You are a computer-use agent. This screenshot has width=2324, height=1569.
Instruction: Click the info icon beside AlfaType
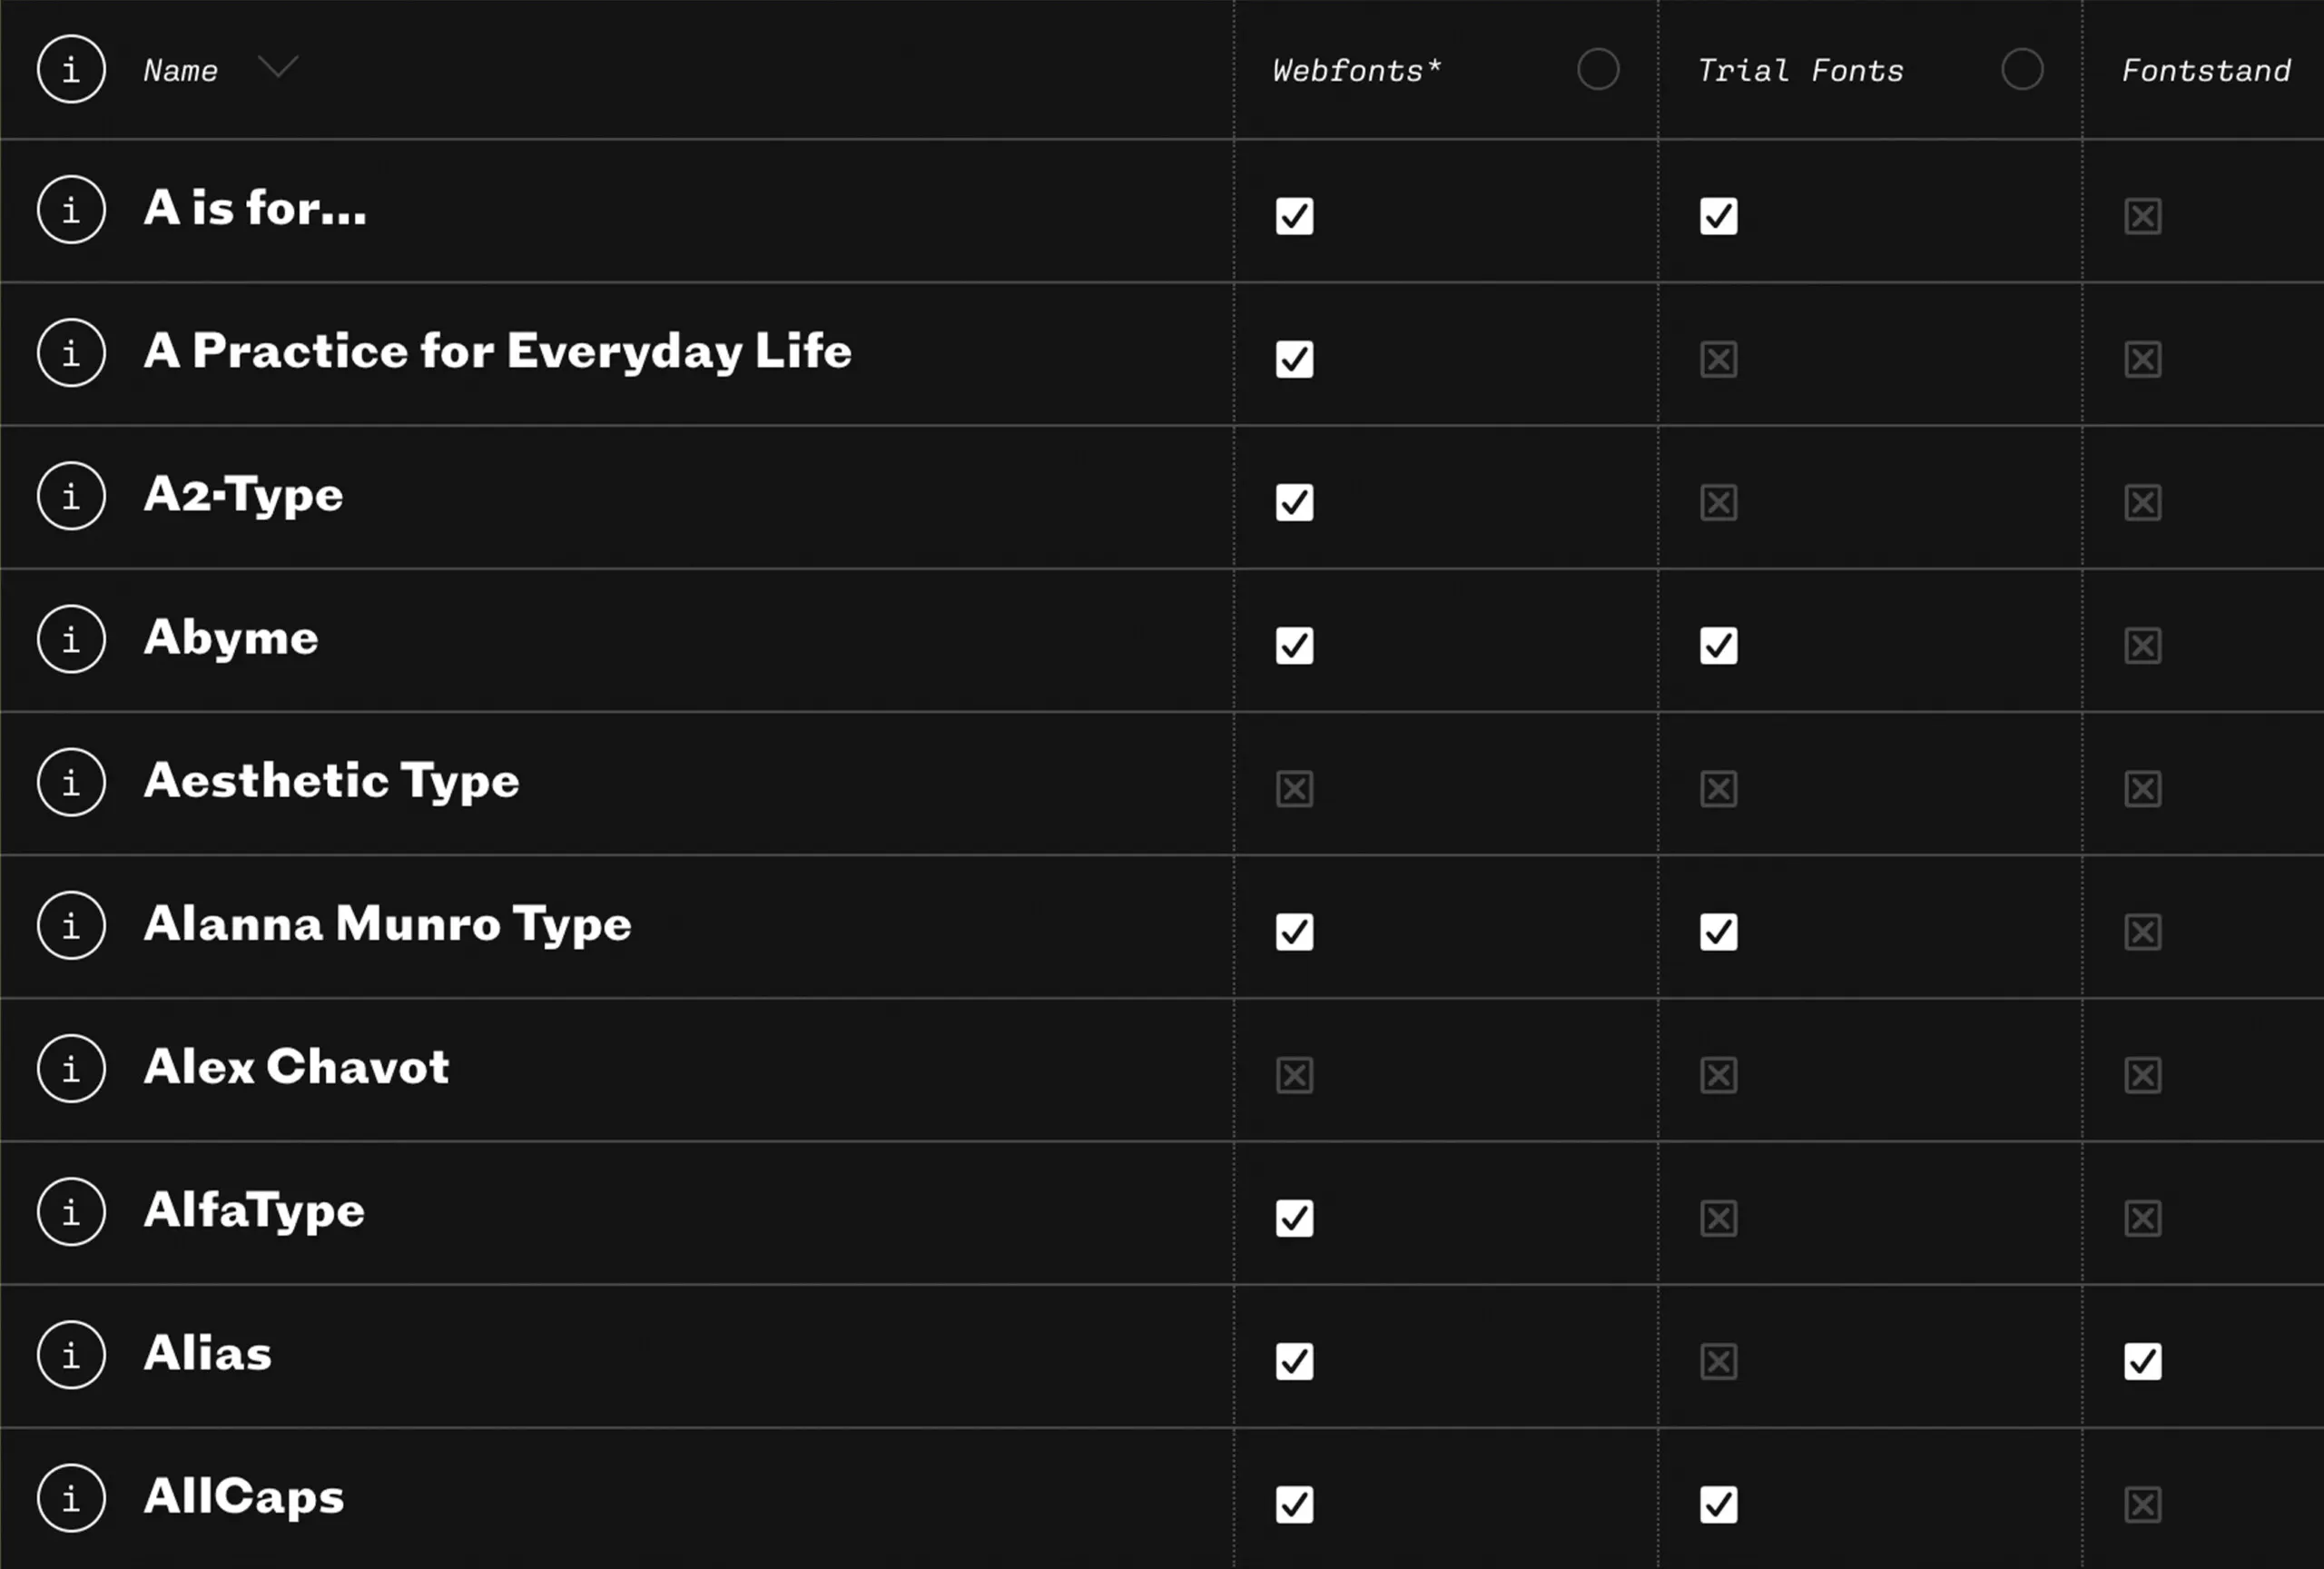pyautogui.click(x=71, y=1211)
